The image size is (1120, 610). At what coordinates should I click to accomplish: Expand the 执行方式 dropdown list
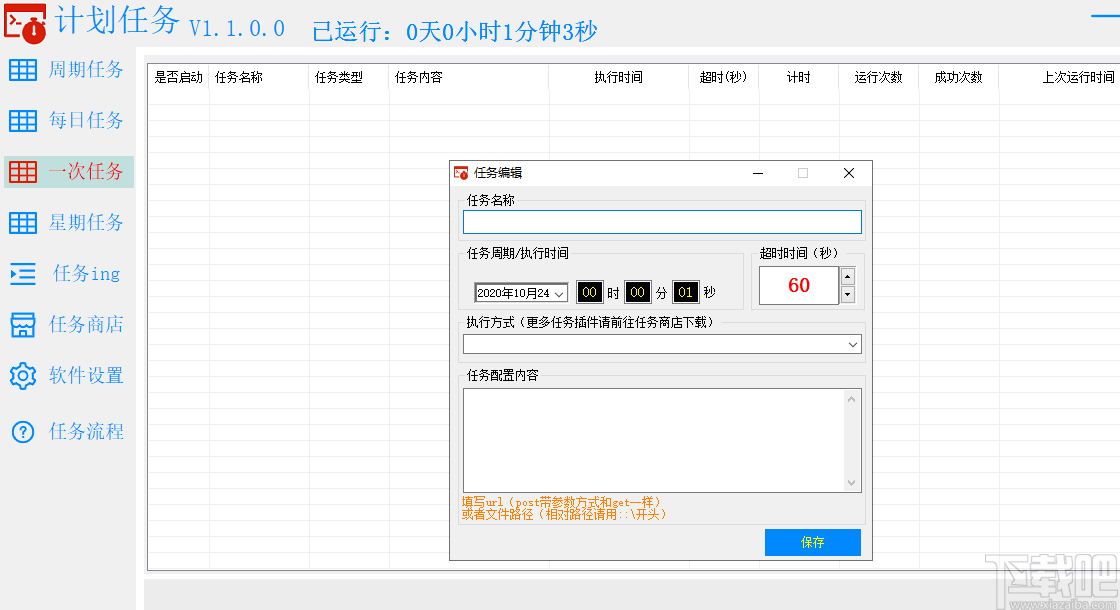[854, 343]
